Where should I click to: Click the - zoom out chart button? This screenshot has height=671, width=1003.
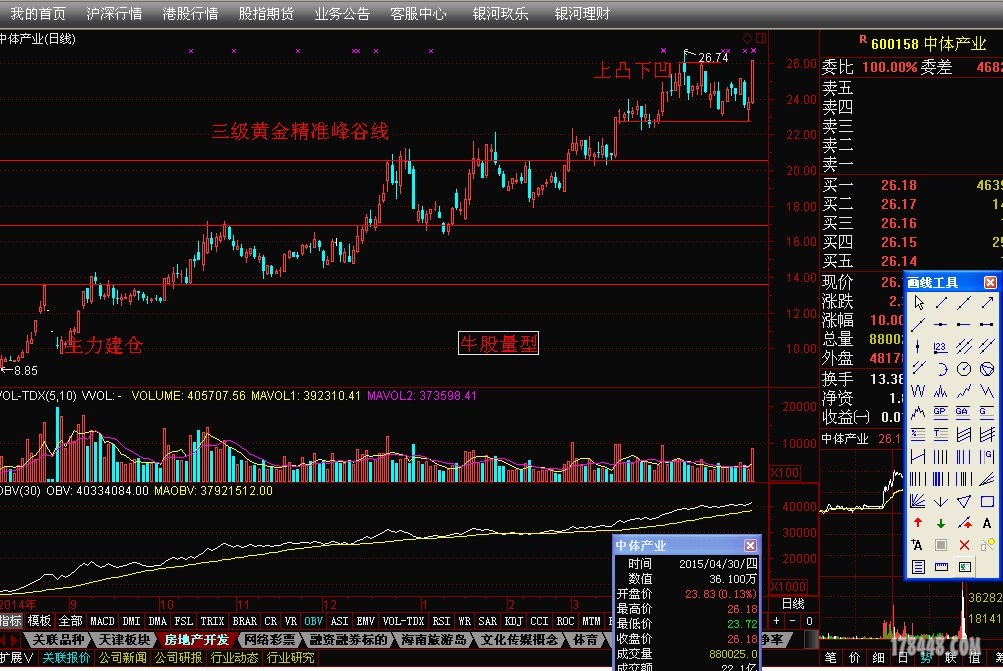tap(793, 620)
